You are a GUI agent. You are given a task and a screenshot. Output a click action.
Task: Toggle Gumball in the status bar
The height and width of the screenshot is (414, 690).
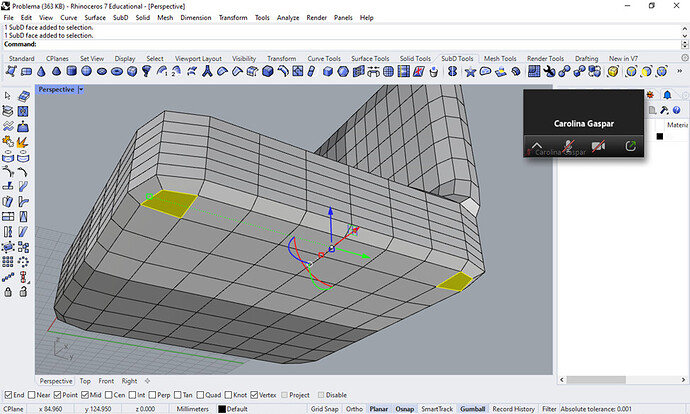473,409
